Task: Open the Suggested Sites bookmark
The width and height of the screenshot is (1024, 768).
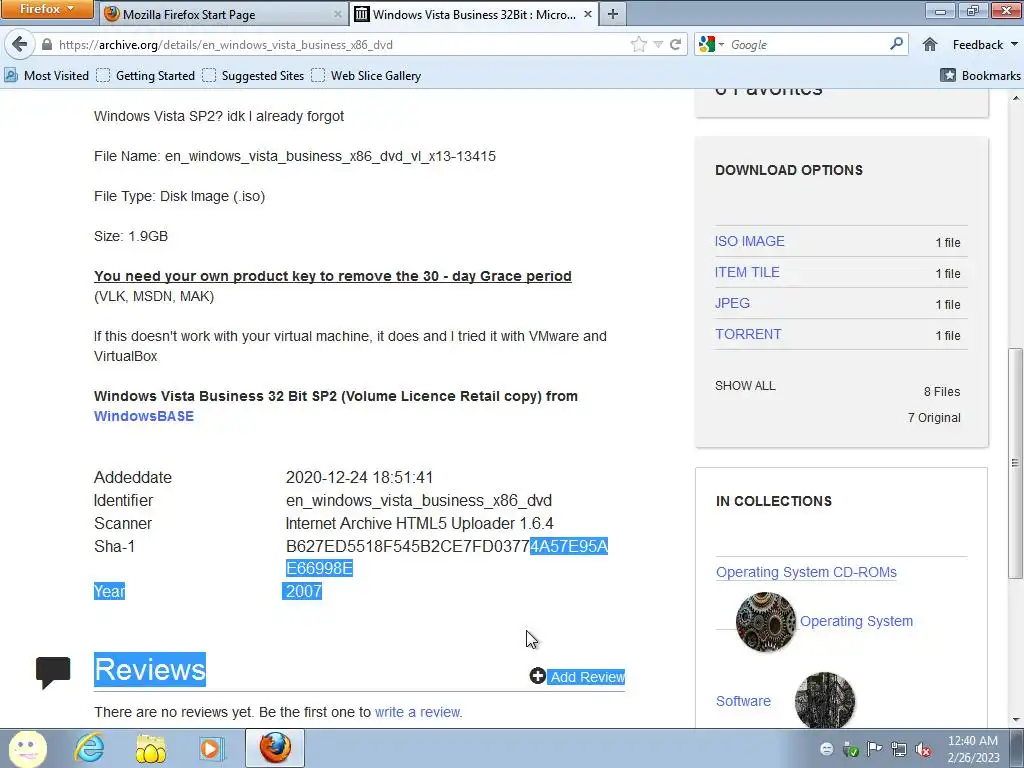Action: 253,76
